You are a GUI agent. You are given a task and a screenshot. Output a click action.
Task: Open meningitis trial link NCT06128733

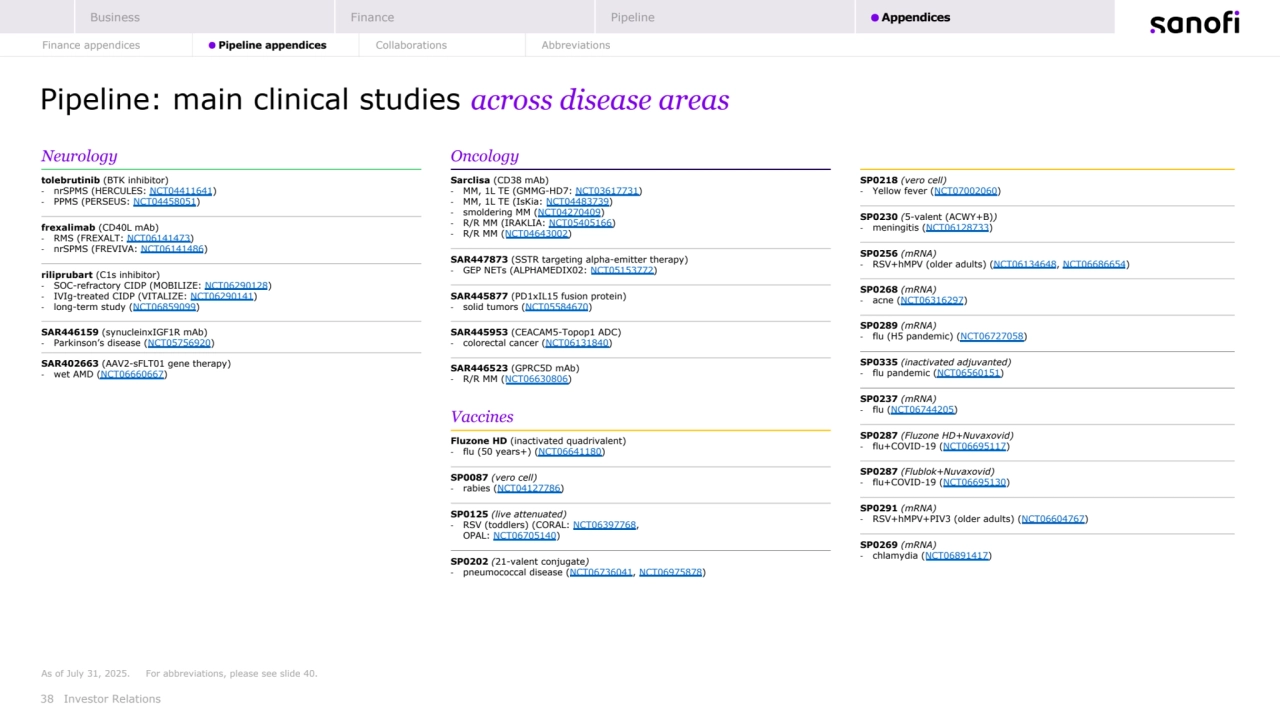pyautogui.click(x=957, y=228)
